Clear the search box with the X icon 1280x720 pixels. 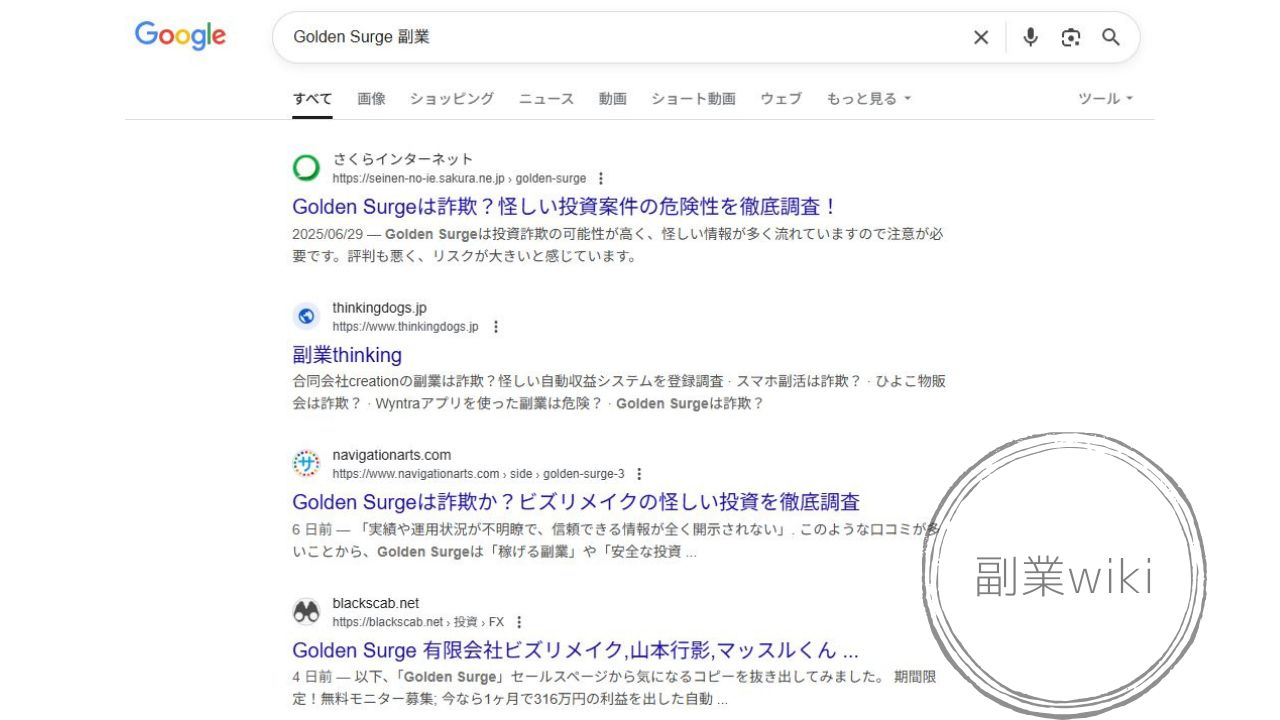pos(981,37)
